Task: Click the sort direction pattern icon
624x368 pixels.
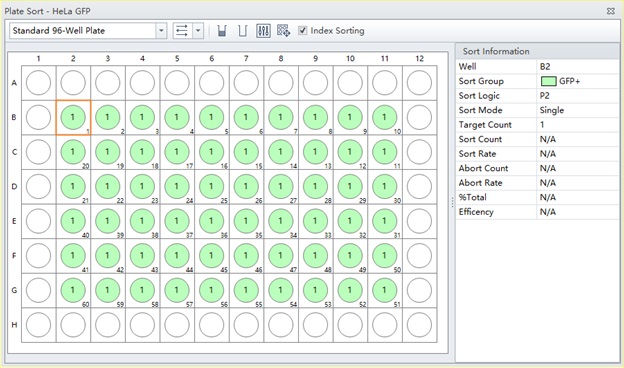Action: [x=182, y=31]
